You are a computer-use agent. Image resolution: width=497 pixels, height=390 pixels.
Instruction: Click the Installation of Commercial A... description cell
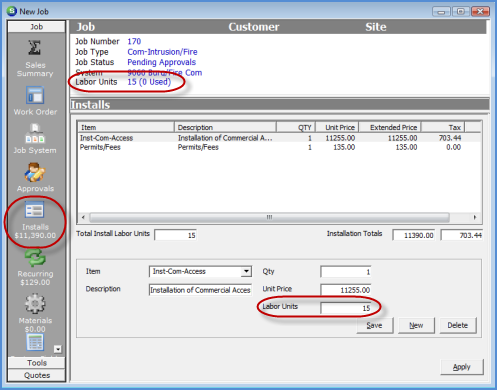(225, 138)
